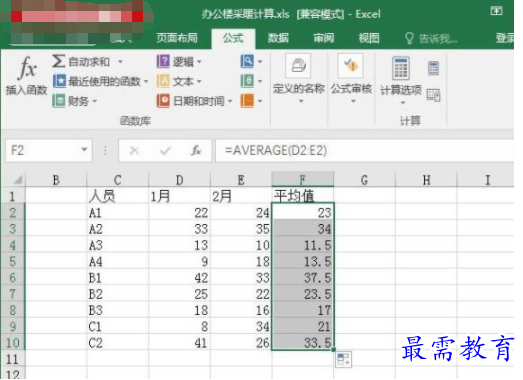Click the AutoSum sigma icon

coord(58,61)
